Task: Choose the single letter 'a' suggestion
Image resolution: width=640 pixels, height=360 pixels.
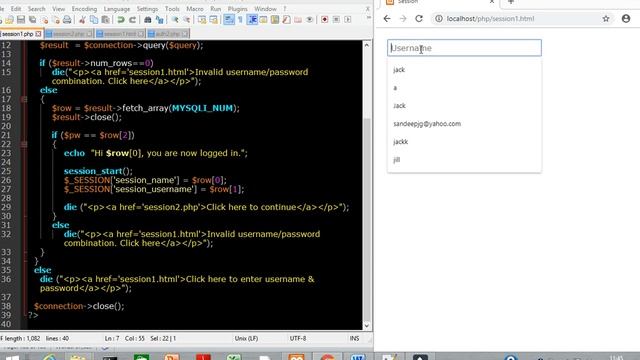Action: pos(464,88)
